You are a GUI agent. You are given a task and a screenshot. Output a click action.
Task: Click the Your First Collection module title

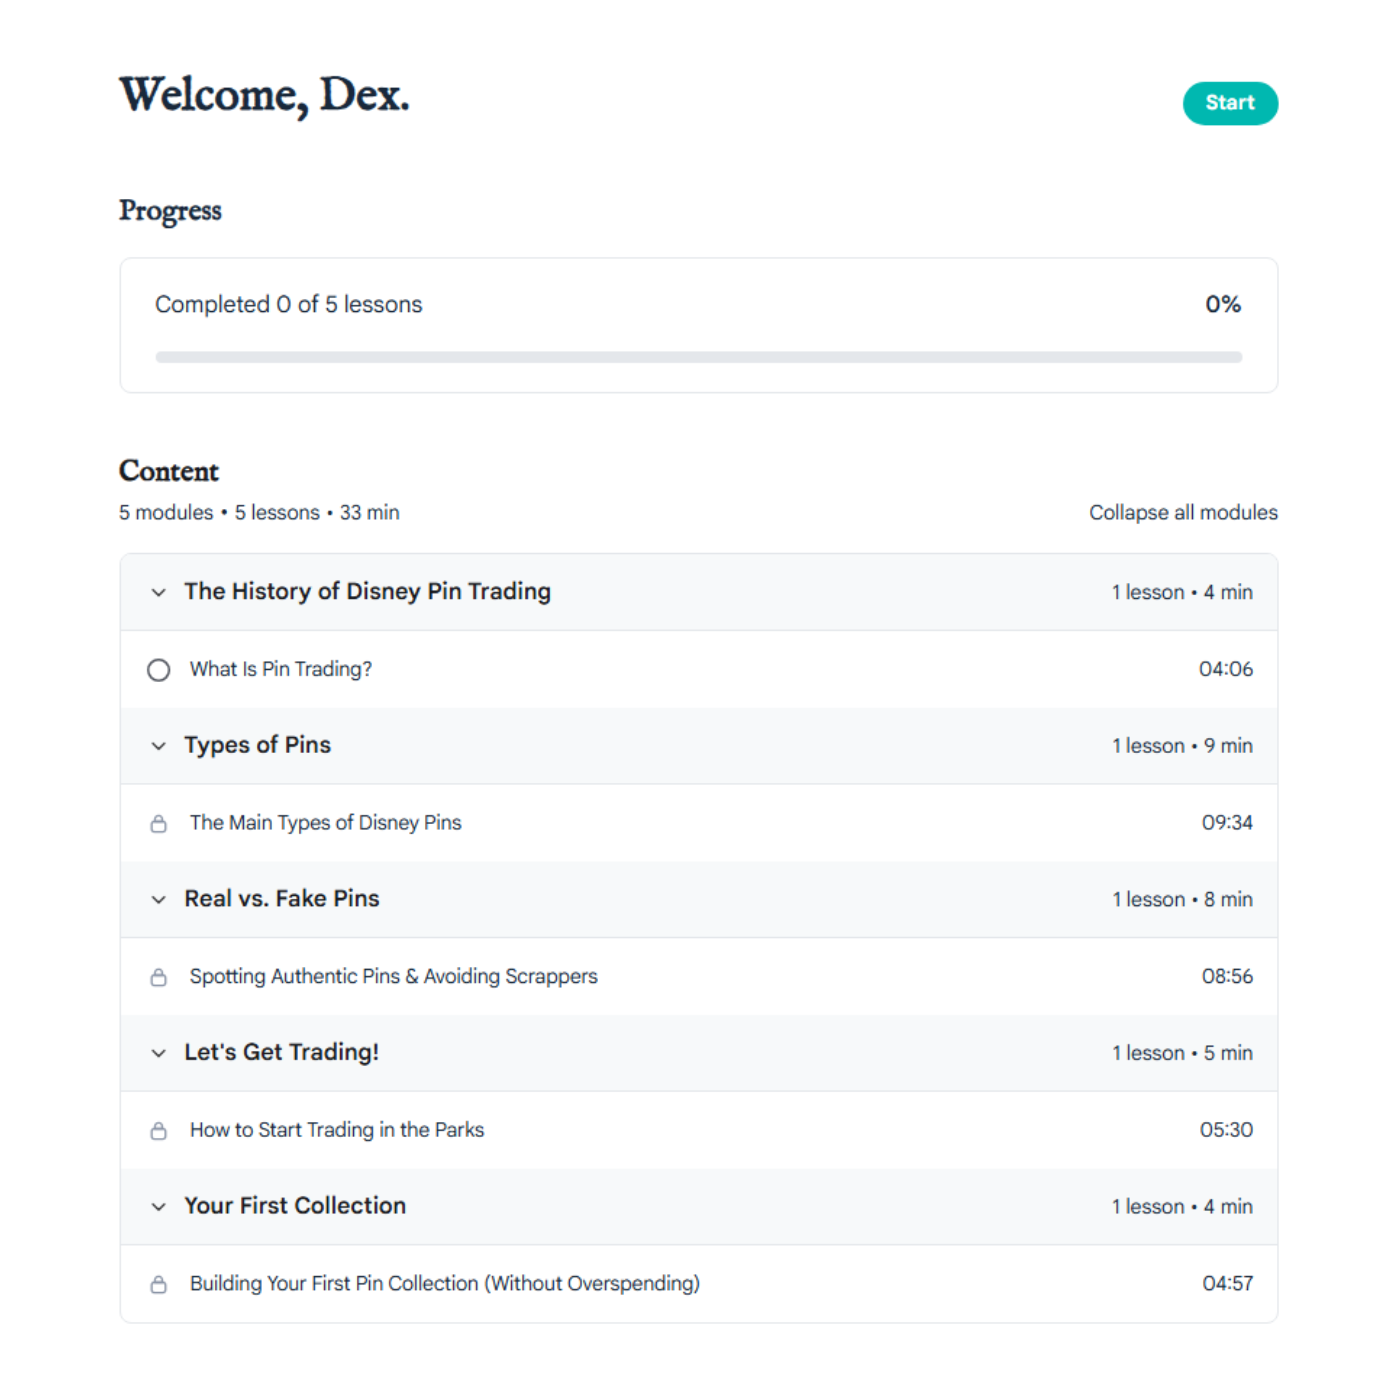(295, 1206)
